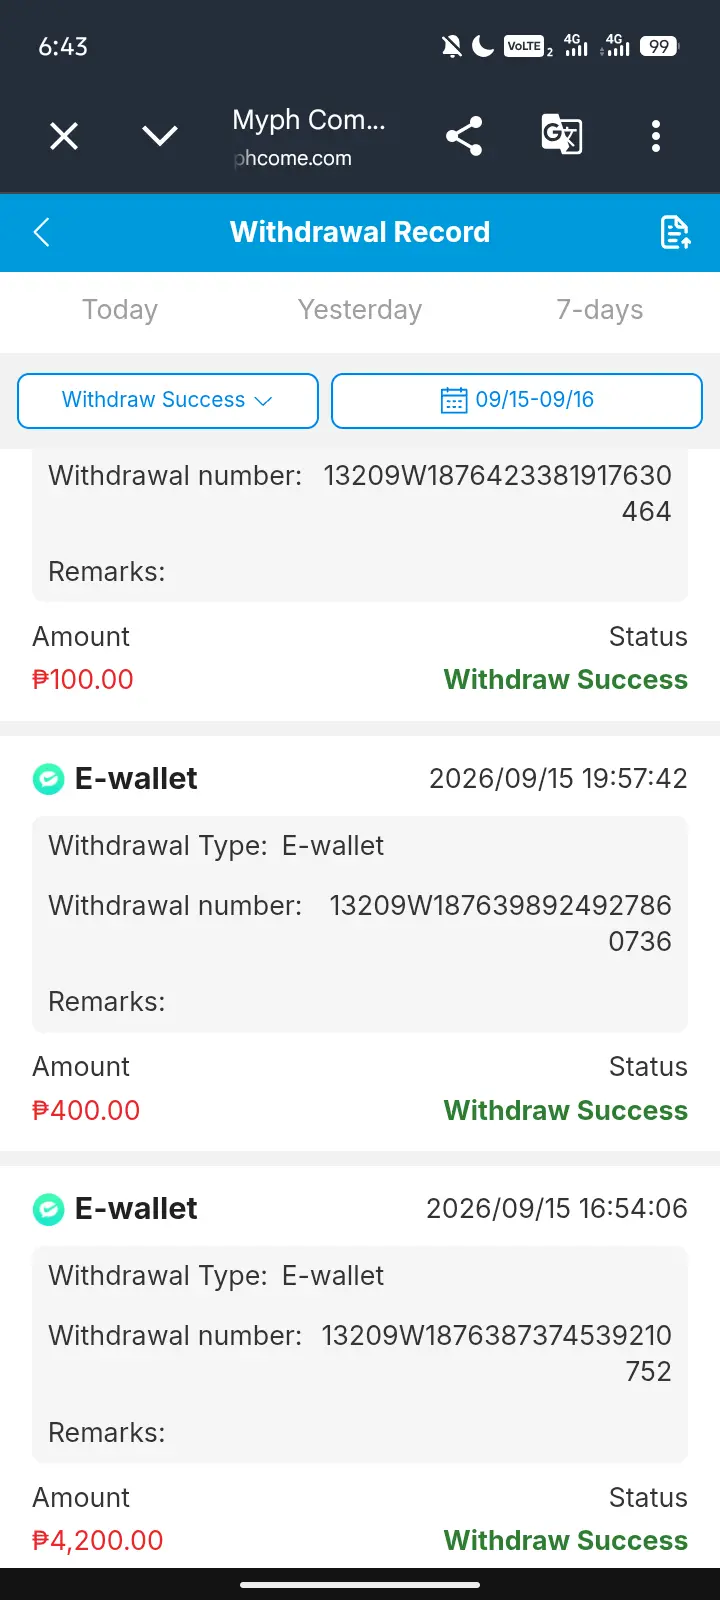Open the 09/15-09/16 date range picker

[517, 400]
